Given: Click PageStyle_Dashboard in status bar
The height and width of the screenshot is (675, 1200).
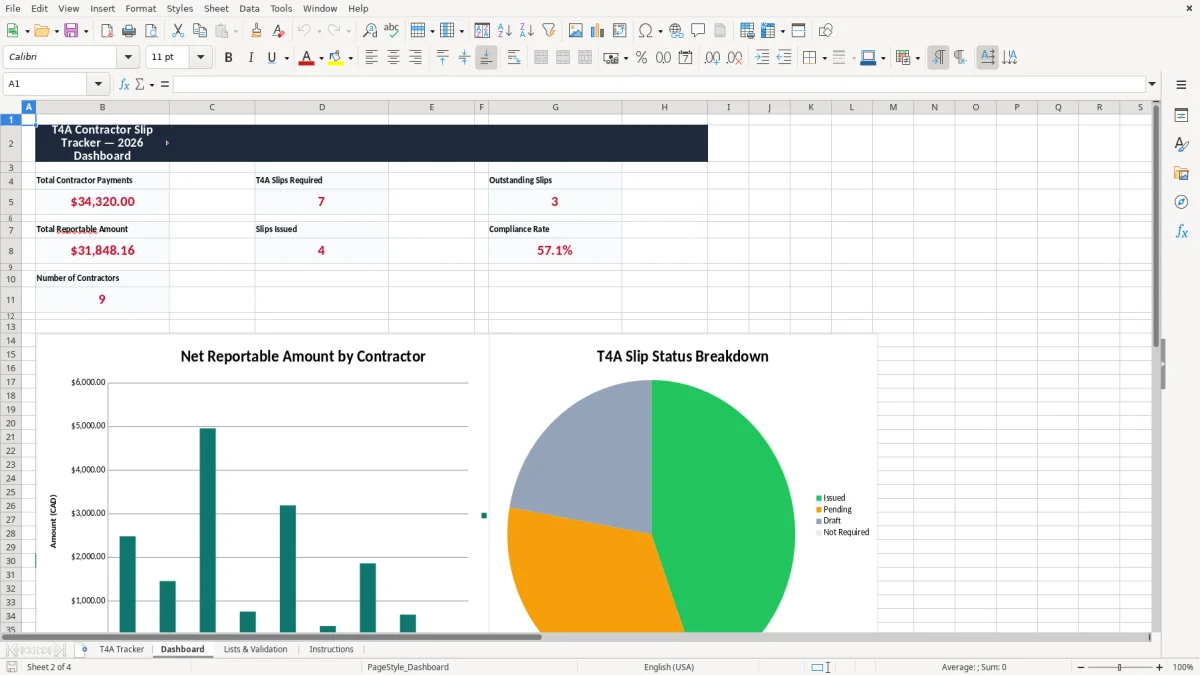Looking at the screenshot, I should click(x=408, y=667).
